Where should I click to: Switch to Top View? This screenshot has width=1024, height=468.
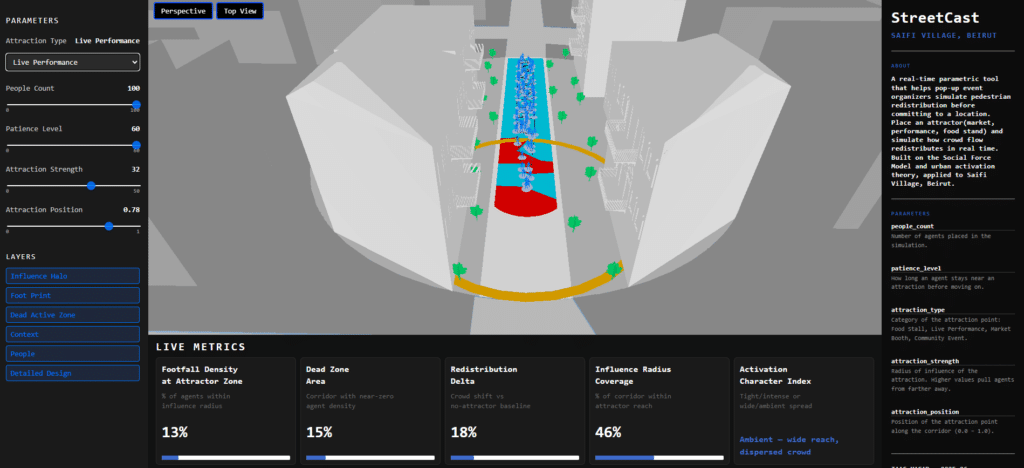tap(238, 11)
